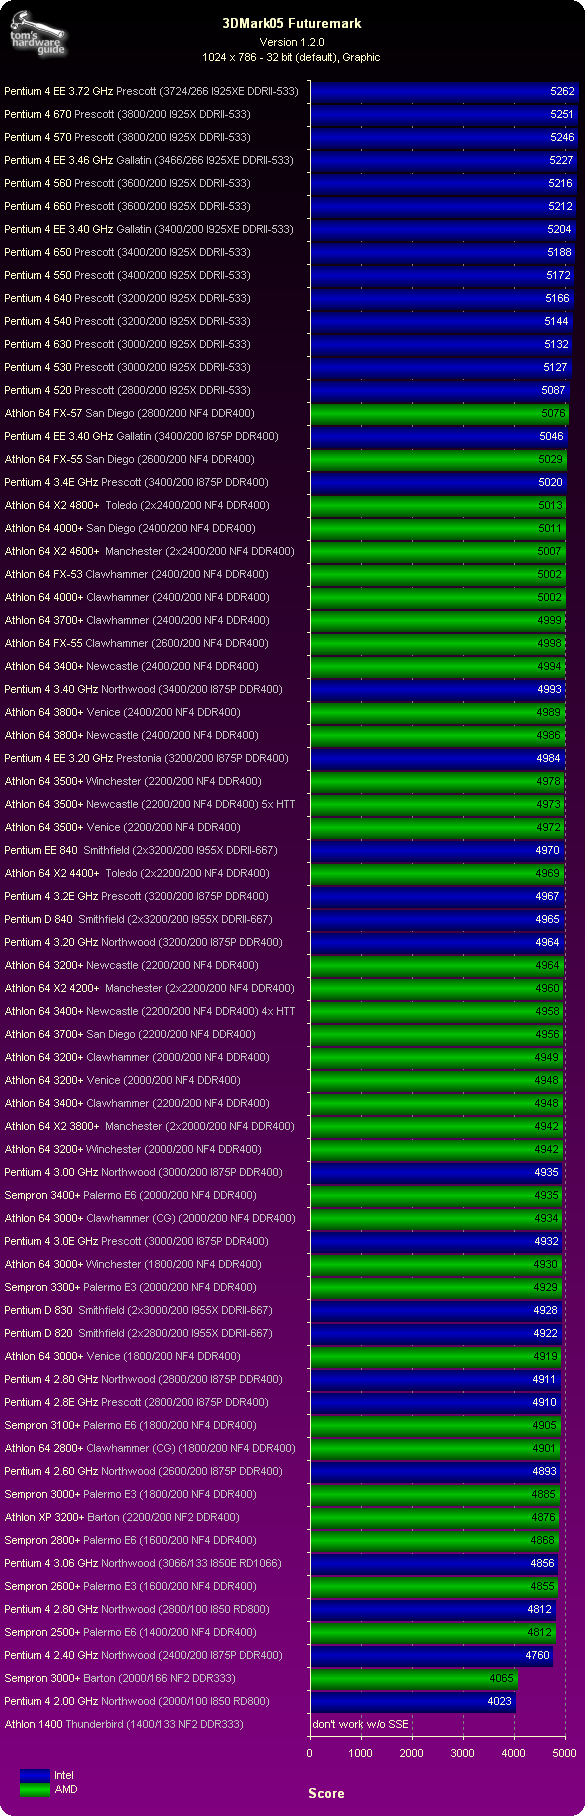This screenshot has height=1816, width=585.
Task: Click the Athlon 64 X2 4800+ Toledo label
Action: pyautogui.click(x=137, y=505)
